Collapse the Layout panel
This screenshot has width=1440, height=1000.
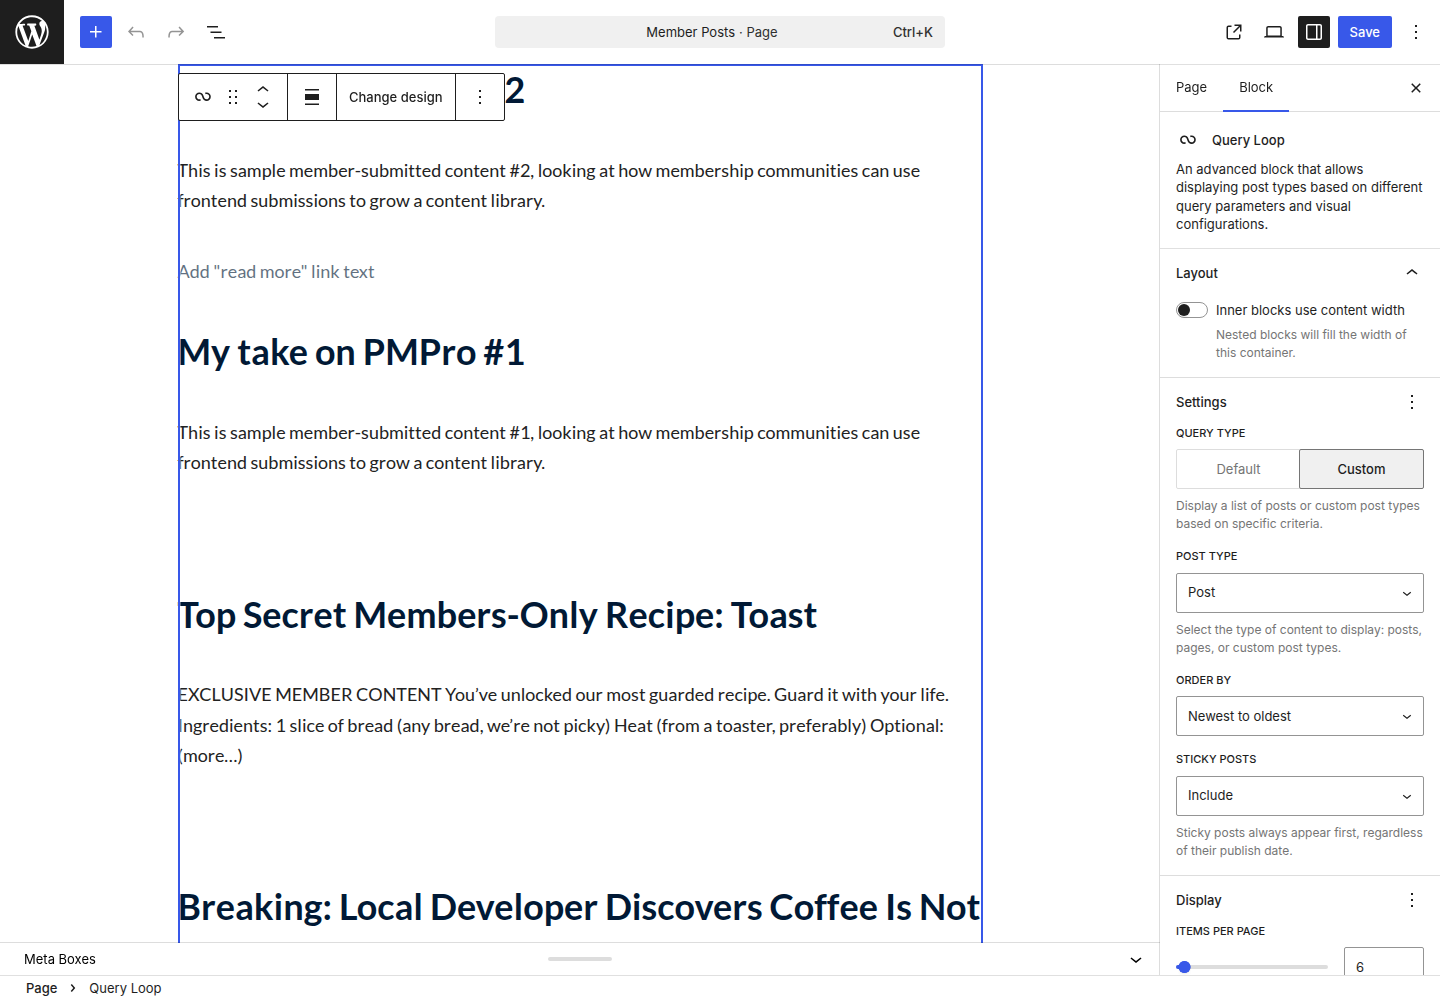click(1300, 273)
